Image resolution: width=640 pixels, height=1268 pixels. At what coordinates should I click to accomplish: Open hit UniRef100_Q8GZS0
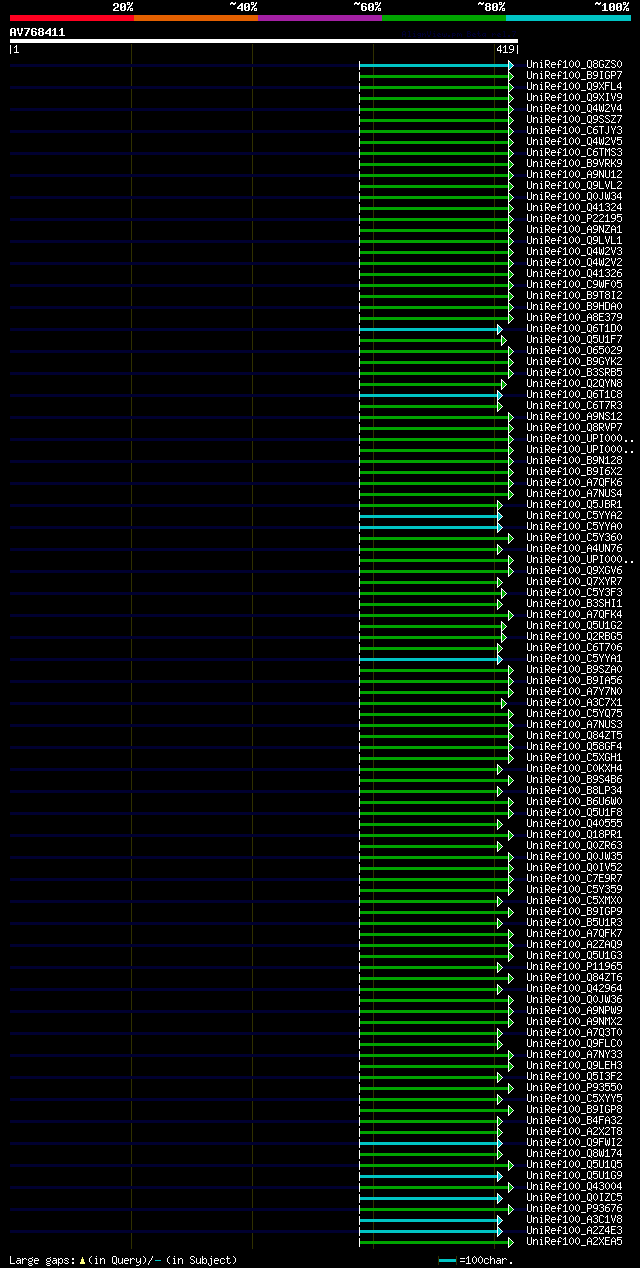574,64
